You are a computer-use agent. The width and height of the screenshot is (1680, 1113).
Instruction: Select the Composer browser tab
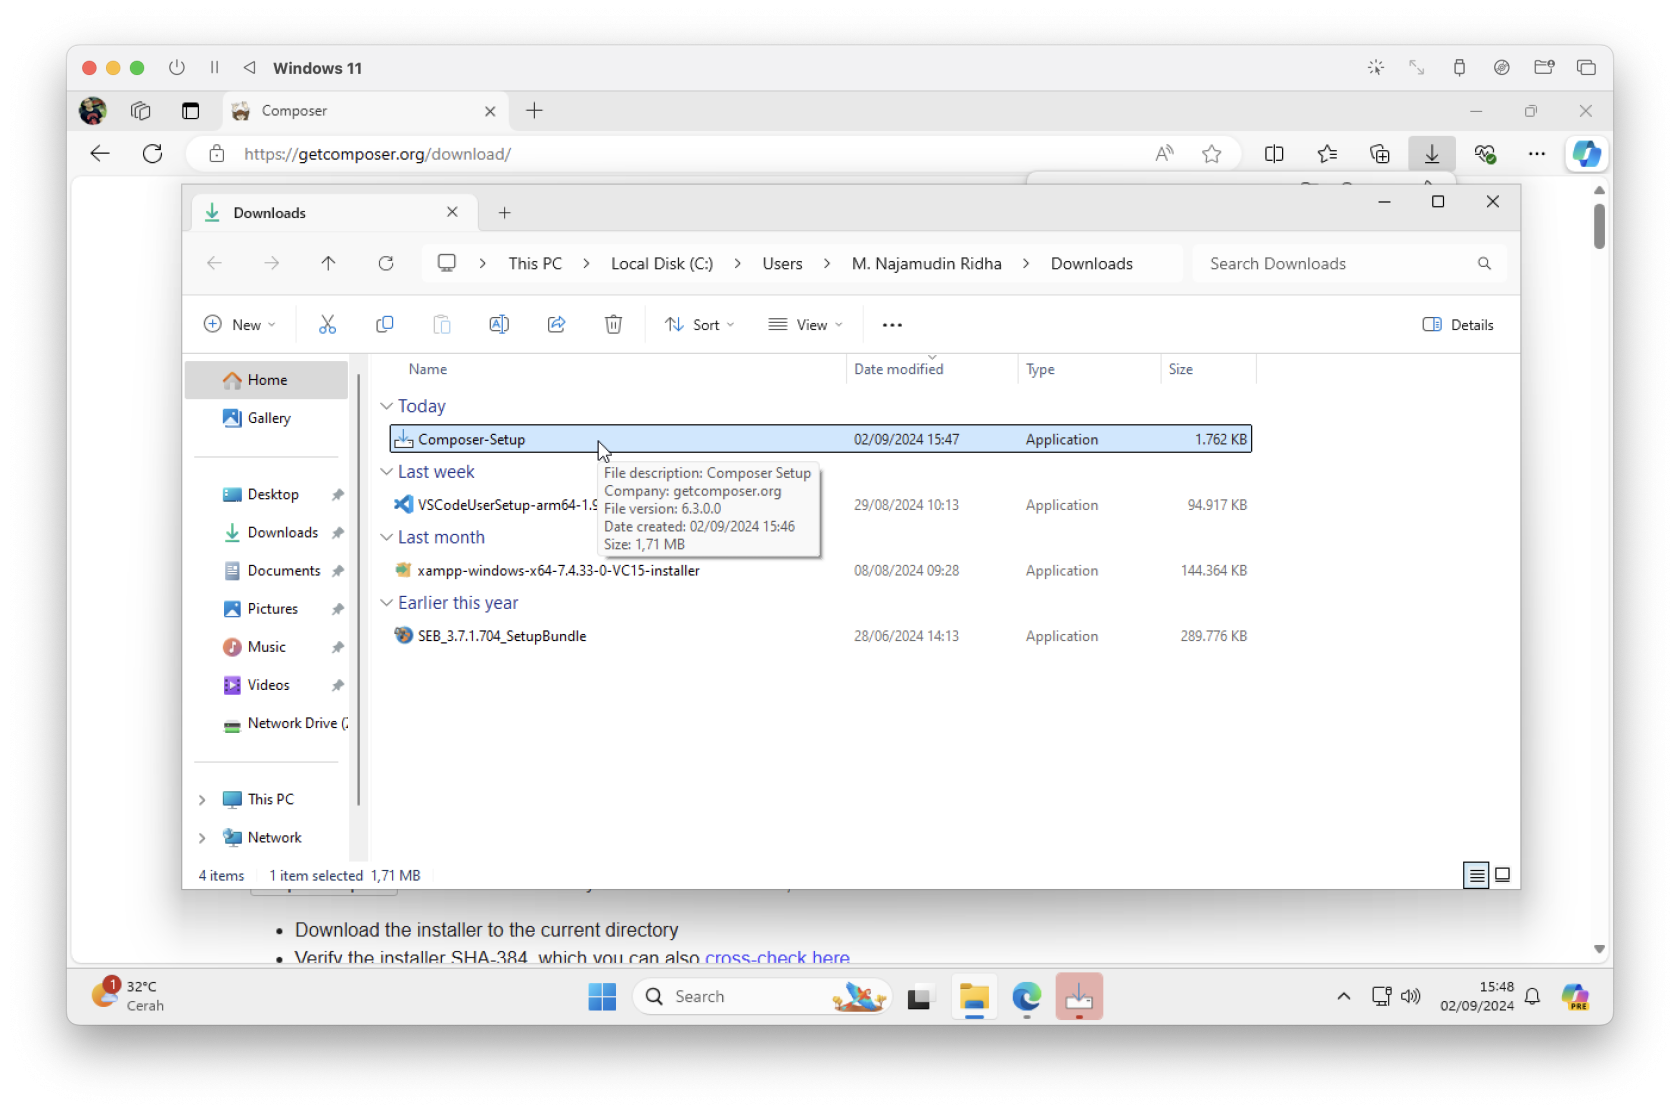(x=366, y=111)
